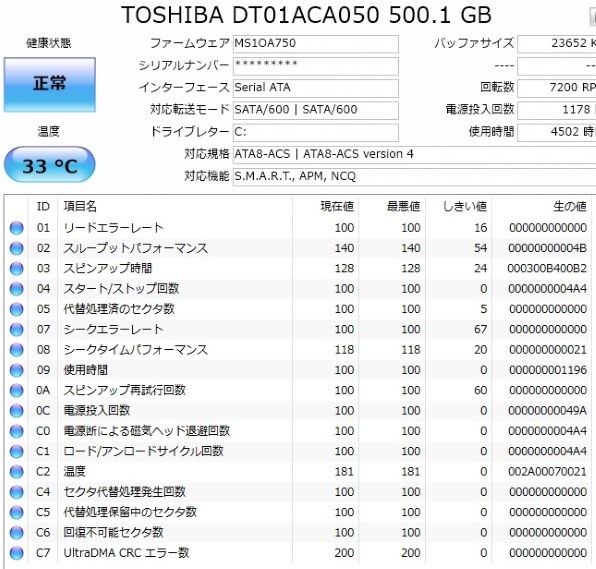Click the しきい値 column header

point(465,206)
